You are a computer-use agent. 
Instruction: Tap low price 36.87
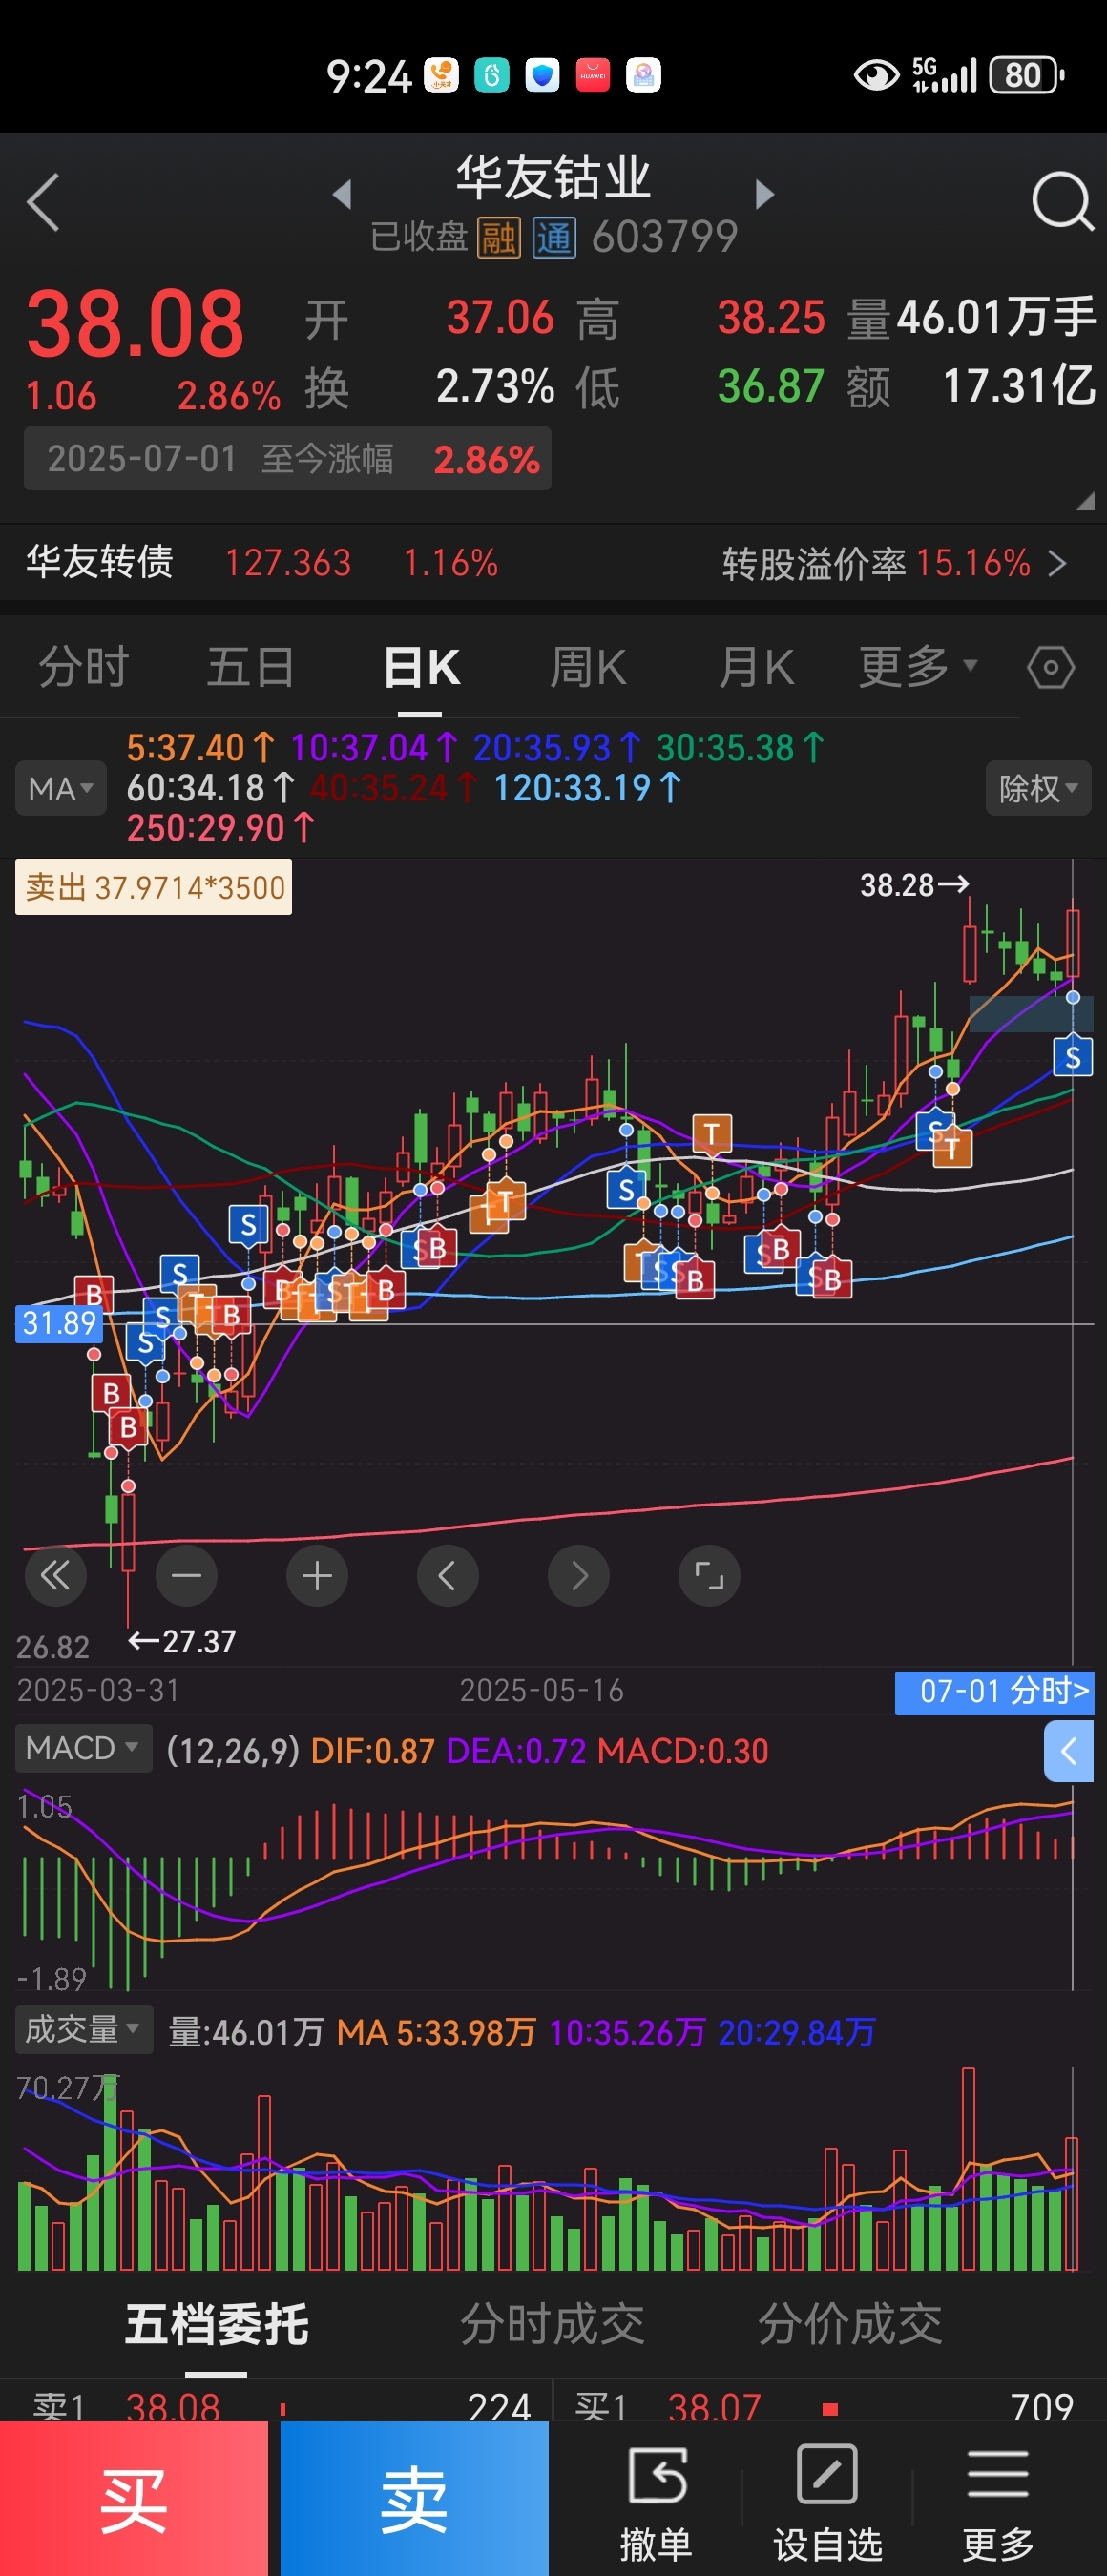(771, 387)
